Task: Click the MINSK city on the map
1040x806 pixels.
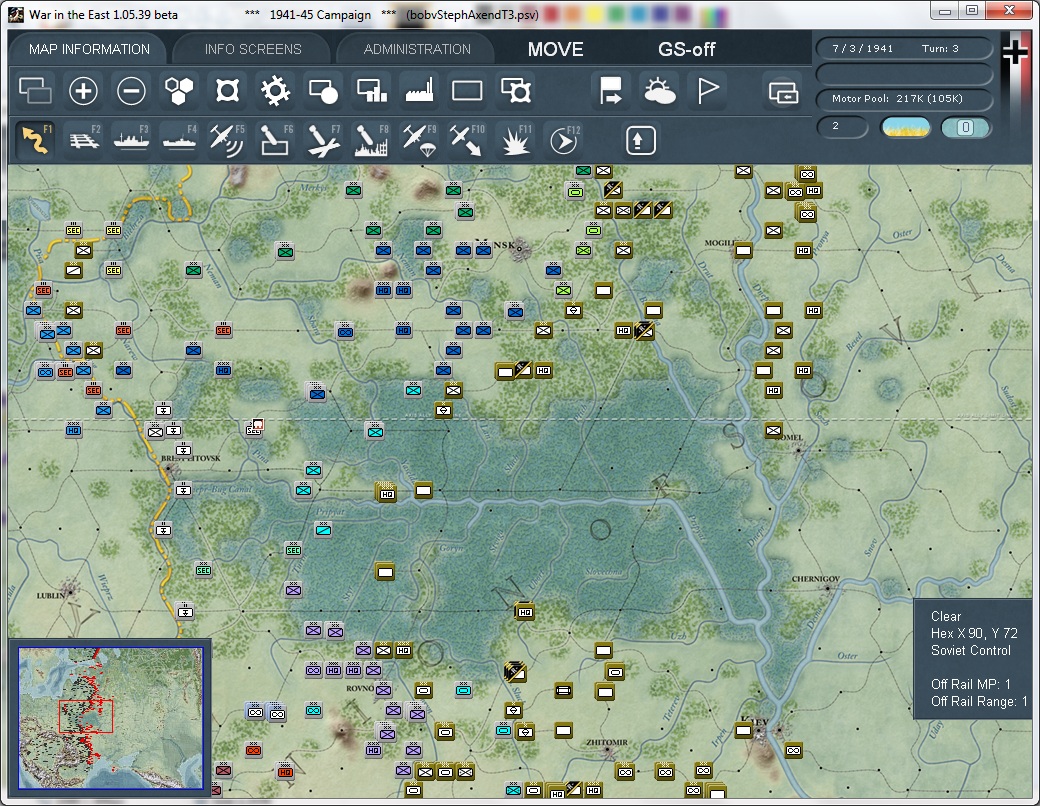Action: click(519, 248)
